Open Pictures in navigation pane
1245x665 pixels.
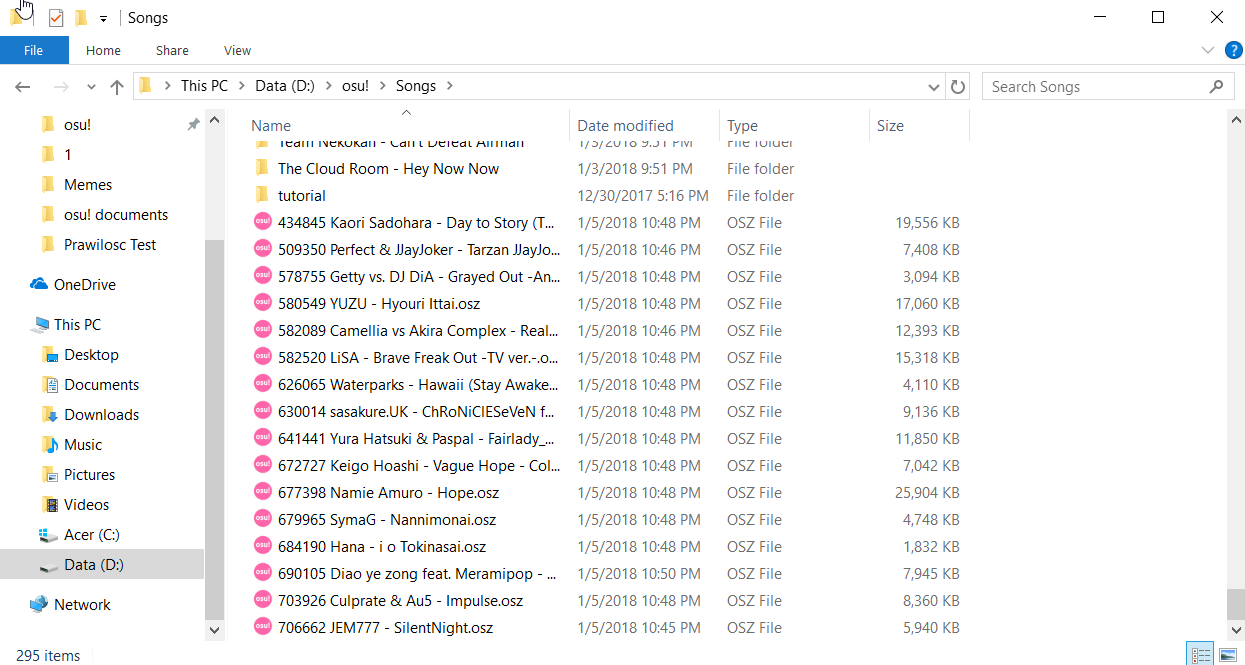point(89,475)
